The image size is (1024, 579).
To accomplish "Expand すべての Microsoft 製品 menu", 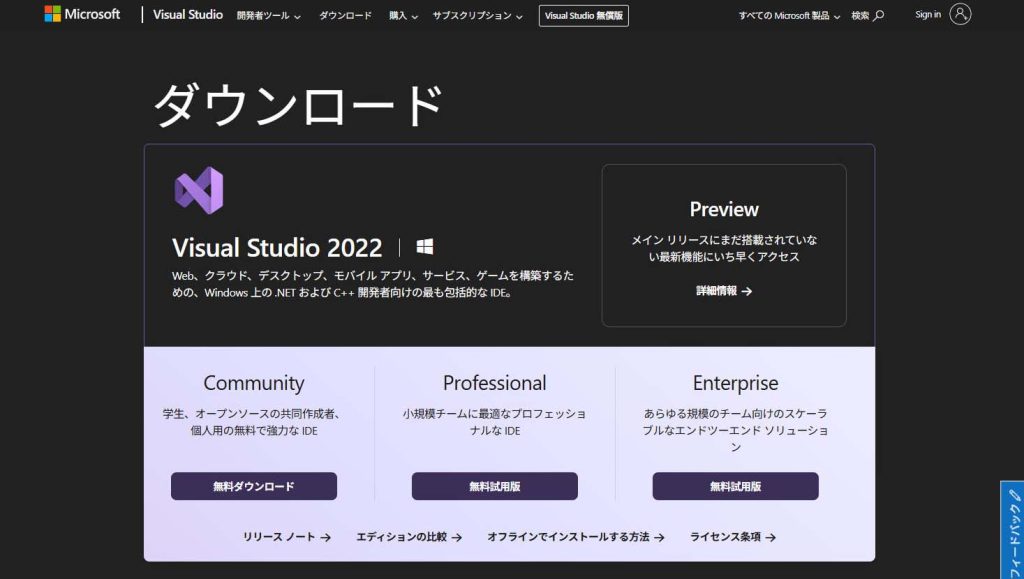I will tap(789, 15).
